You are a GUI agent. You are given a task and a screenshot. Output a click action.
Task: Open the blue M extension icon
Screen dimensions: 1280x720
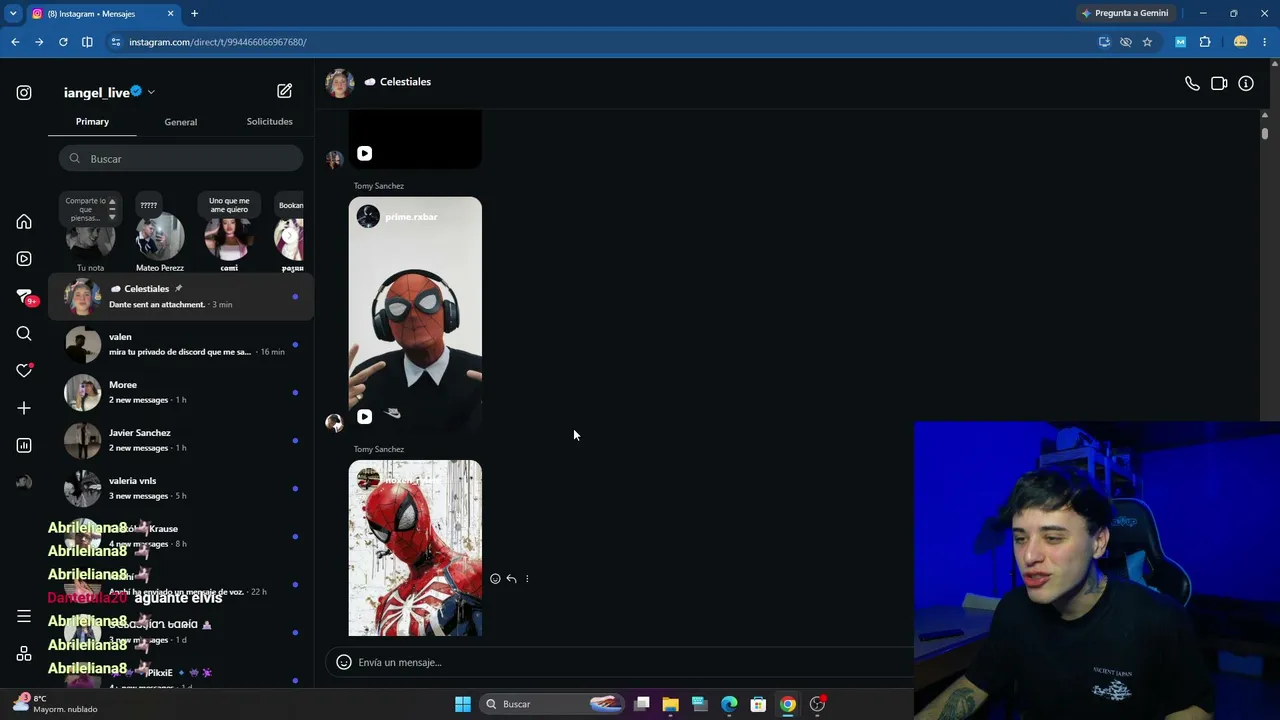pos(1181,42)
